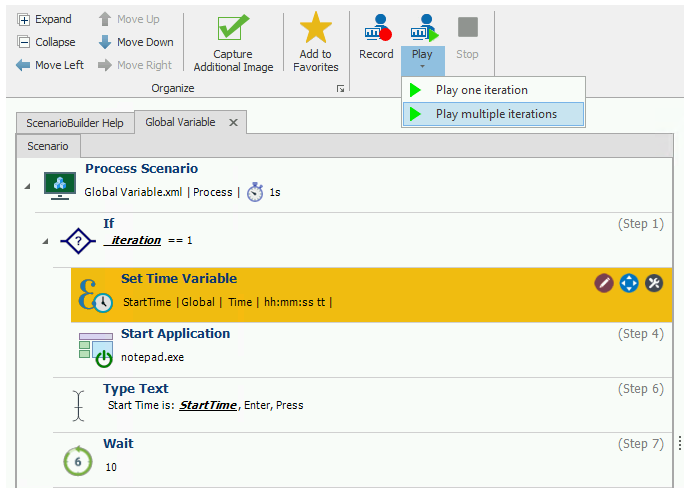Click the (Step 1) label
The height and width of the screenshot is (492, 688).
(x=641, y=224)
